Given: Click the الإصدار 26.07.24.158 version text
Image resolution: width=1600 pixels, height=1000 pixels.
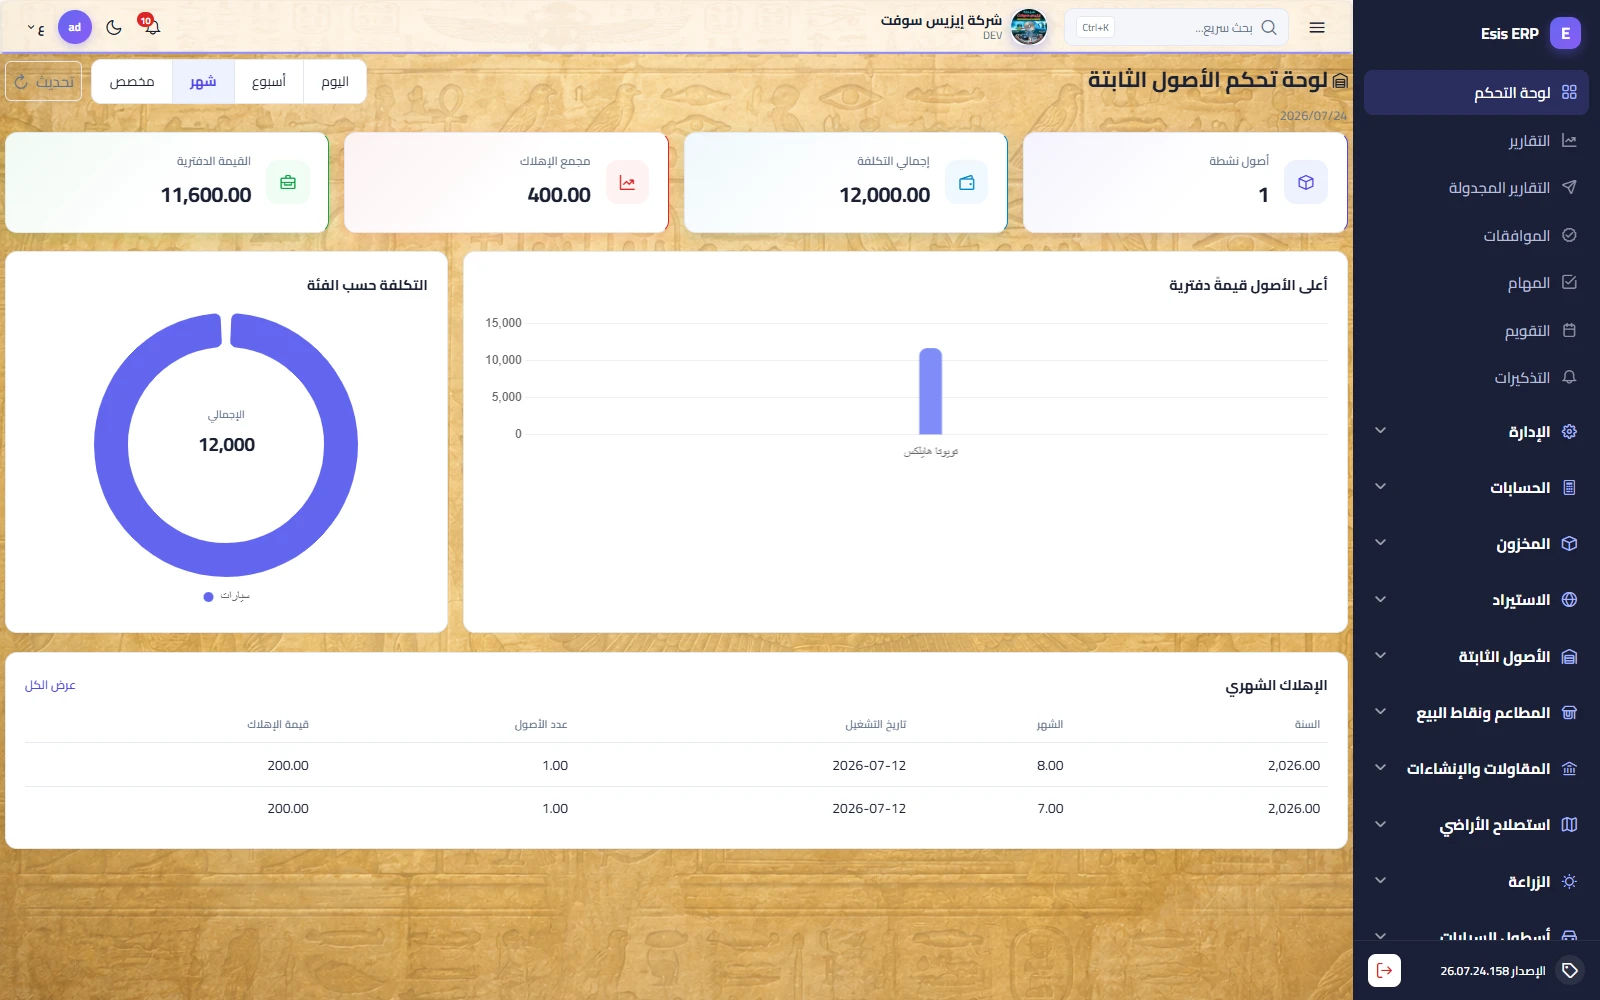Looking at the screenshot, I should [x=1493, y=971].
